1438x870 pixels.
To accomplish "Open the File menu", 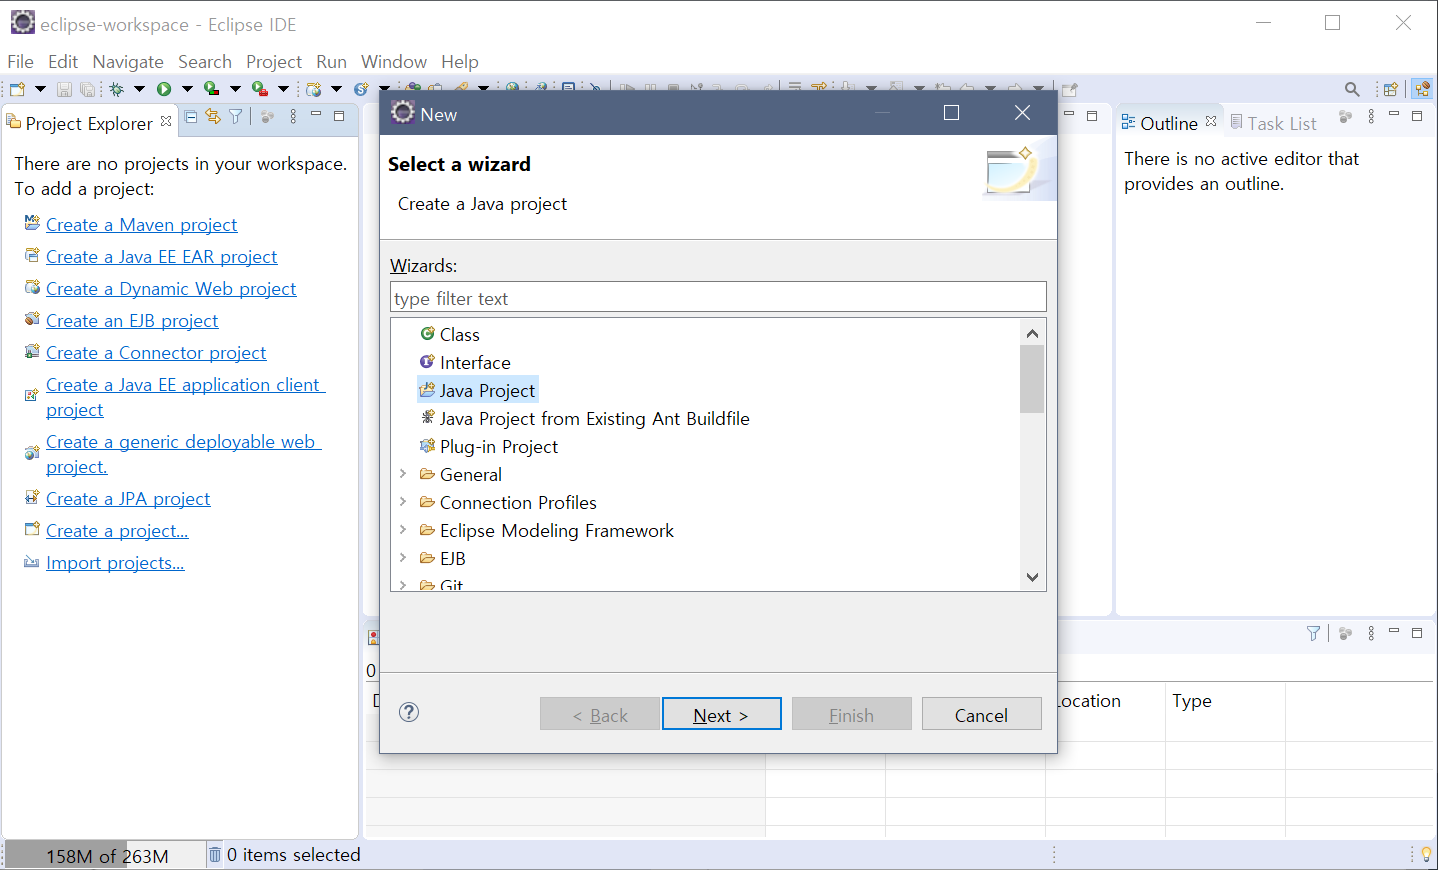I will pyautogui.click(x=20, y=61).
